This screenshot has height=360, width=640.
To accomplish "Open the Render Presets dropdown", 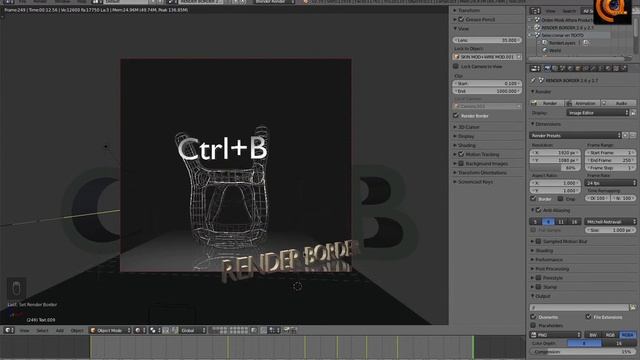I will [x=576, y=135].
